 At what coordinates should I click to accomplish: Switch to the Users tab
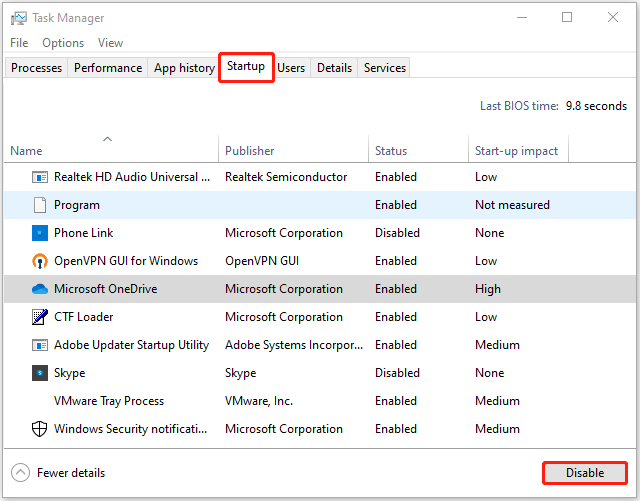coord(291,68)
